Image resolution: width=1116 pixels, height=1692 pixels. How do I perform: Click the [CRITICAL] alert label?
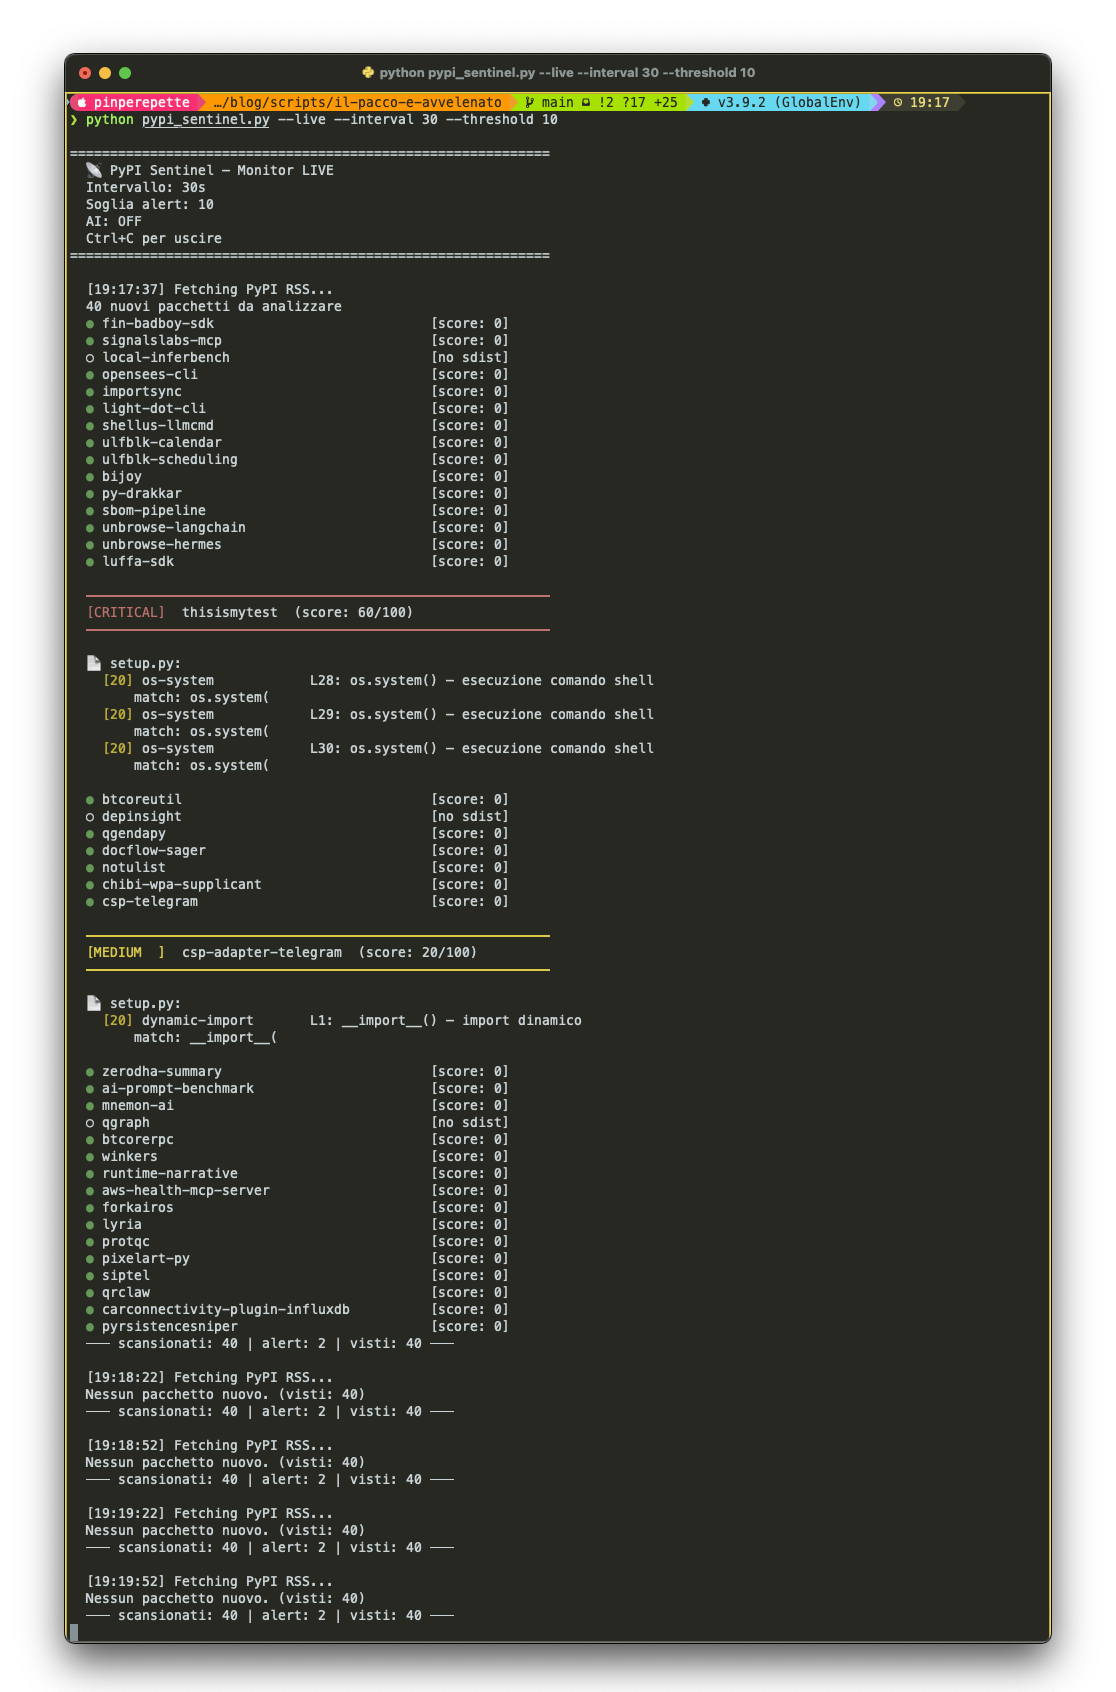pos(126,612)
